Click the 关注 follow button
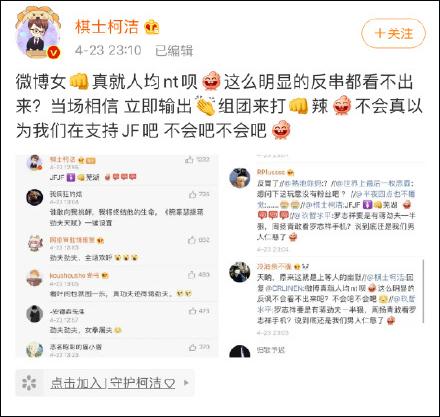The height and width of the screenshot is (417, 440). (393, 34)
